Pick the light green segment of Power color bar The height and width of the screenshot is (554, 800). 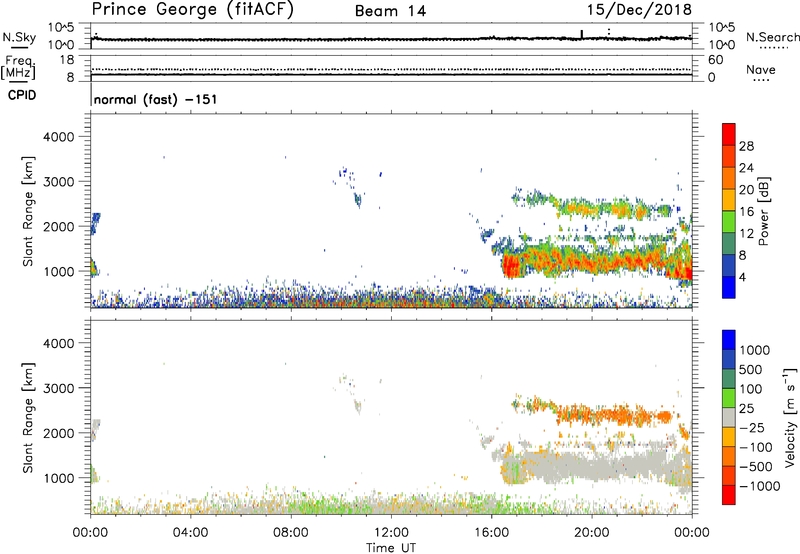click(x=729, y=222)
